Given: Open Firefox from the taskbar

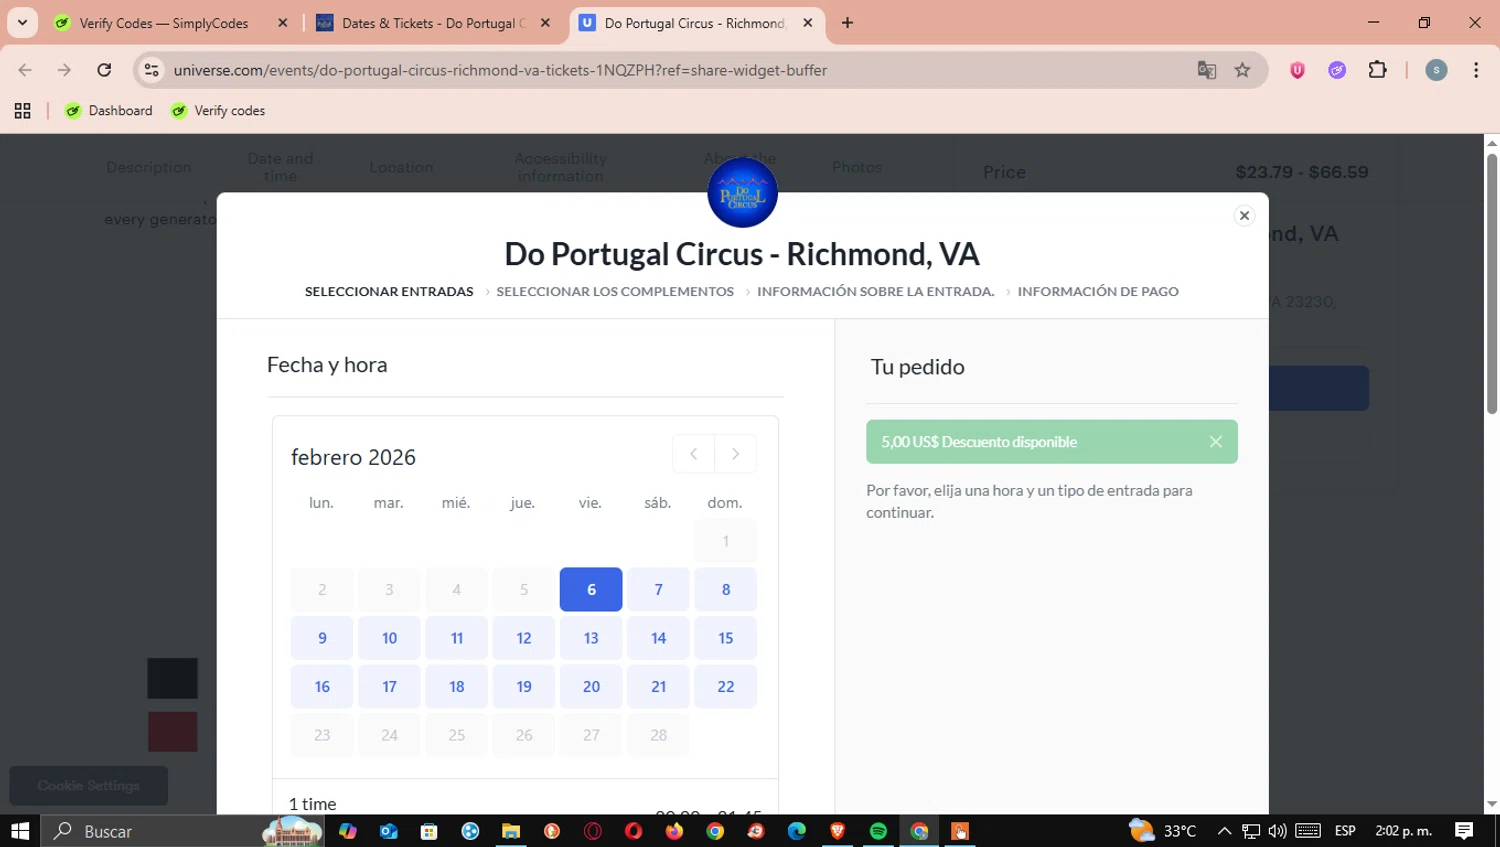Looking at the screenshot, I should pyautogui.click(x=674, y=831).
